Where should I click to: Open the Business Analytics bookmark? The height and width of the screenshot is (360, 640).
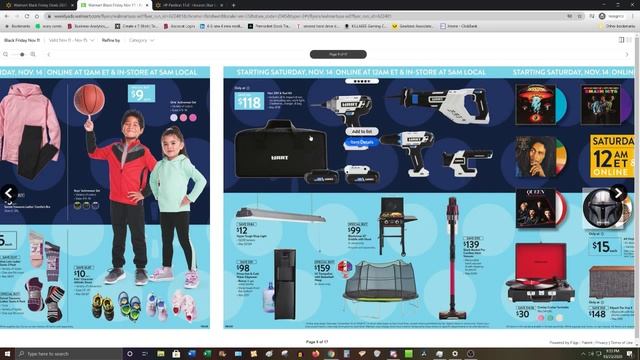click(88, 26)
